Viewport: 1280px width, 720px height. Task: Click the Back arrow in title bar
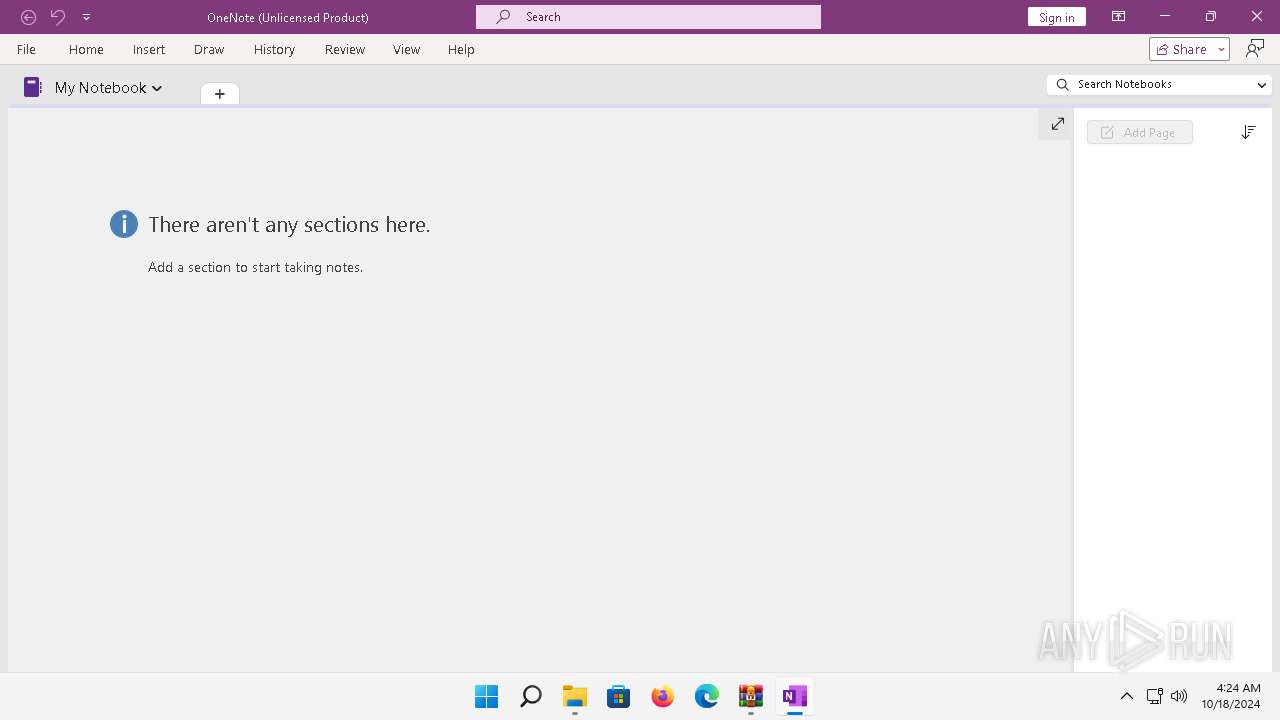tap(28, 17)
